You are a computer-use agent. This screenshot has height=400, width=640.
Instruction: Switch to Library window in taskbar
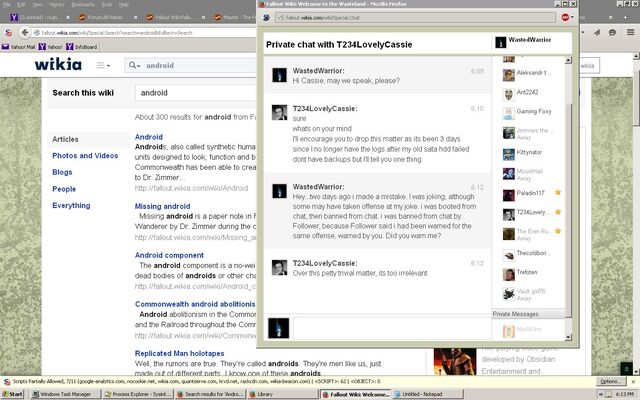point(282,394)
